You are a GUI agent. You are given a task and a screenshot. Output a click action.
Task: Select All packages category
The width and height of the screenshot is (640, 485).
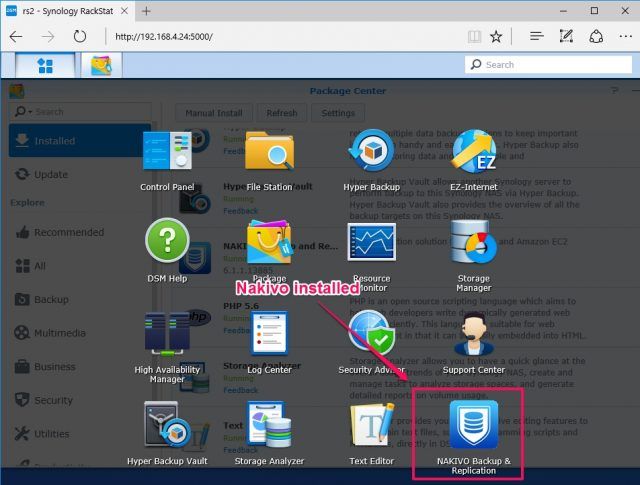[80, 266]
